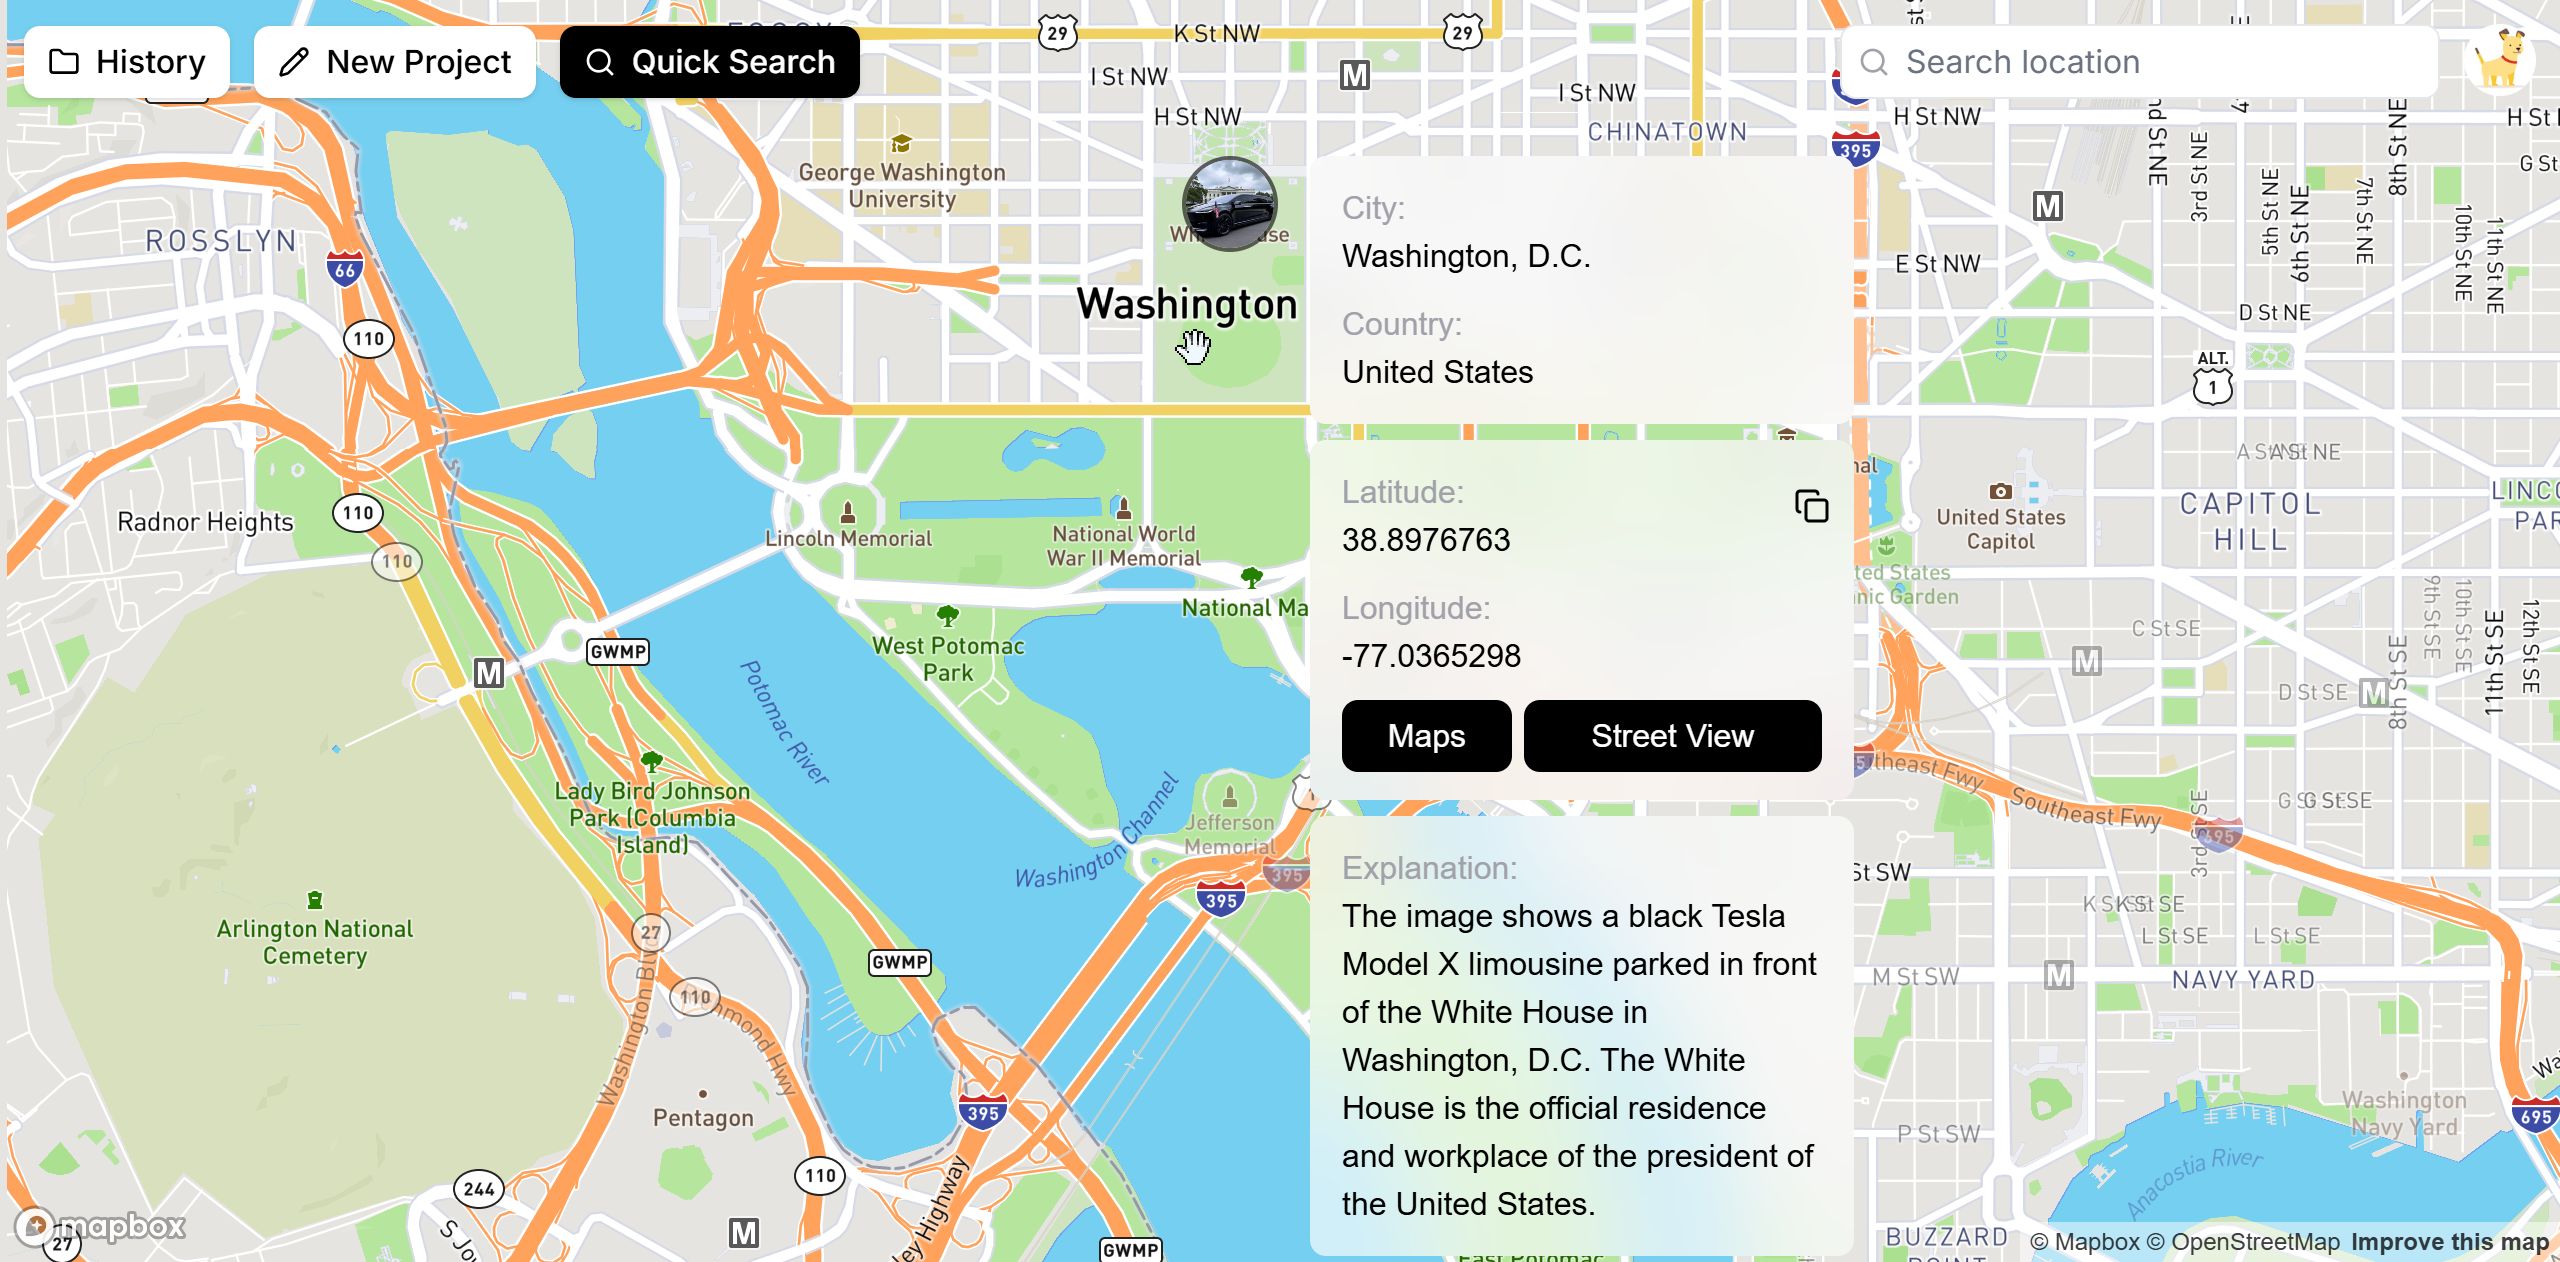Open Quick Search

(x=710, y=62)
